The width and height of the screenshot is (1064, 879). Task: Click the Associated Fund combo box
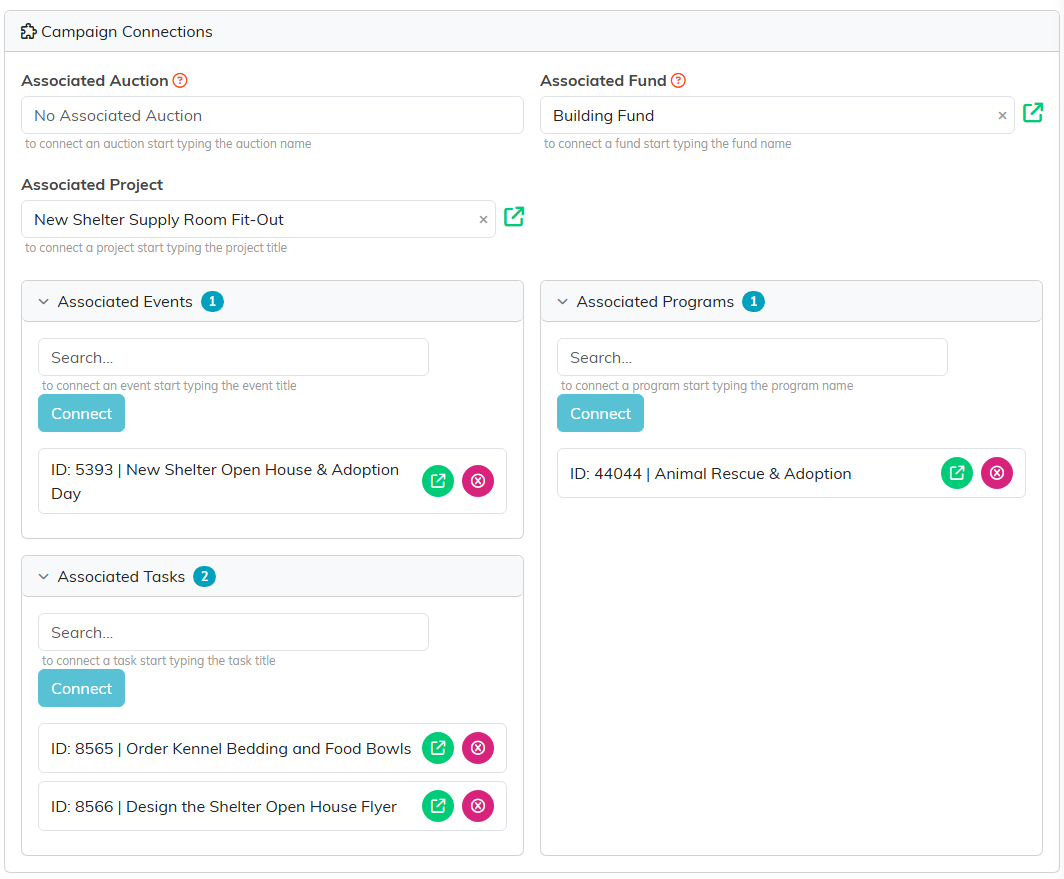777,115
